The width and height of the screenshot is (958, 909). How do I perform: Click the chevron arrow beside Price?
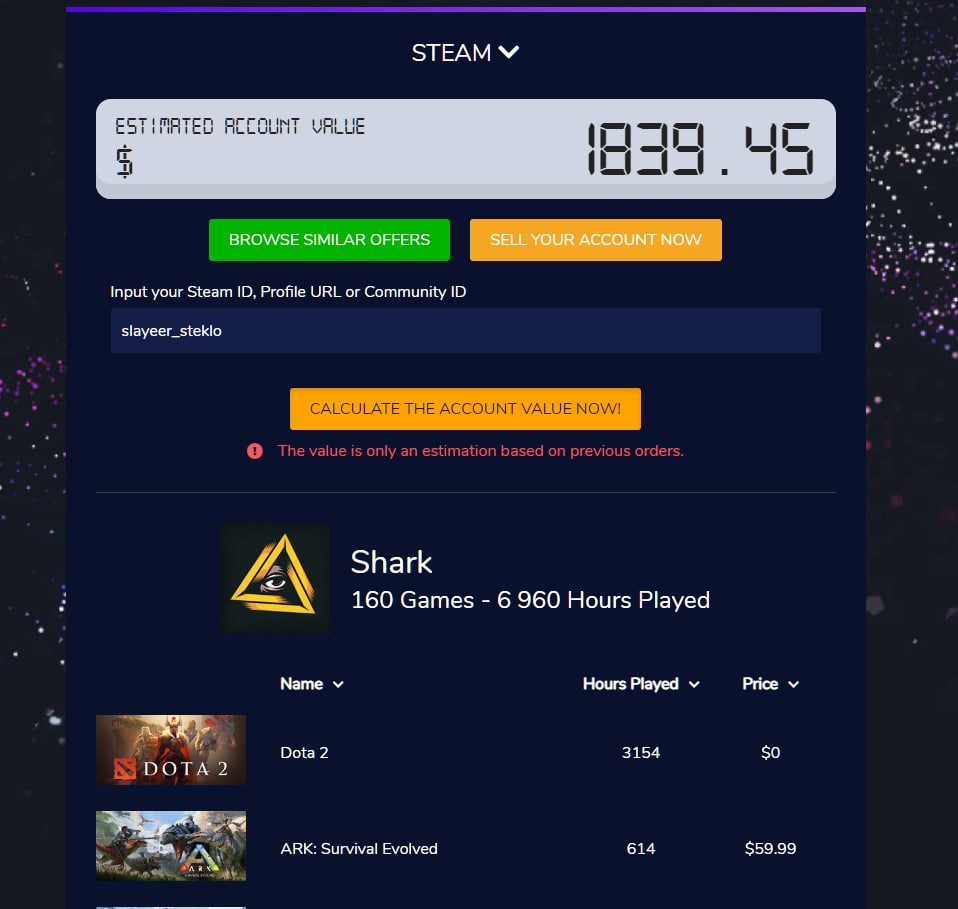[x=793, y=684]
